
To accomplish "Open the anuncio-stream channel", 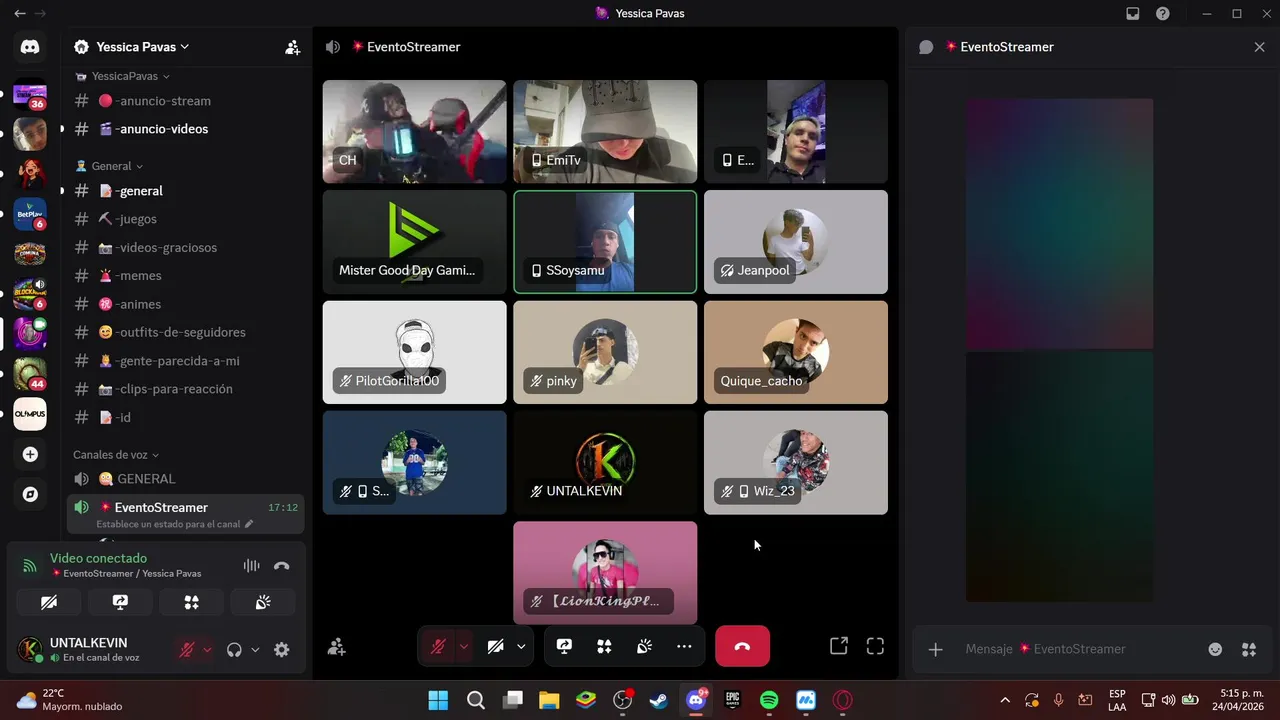I will pyautogui.click(x=185, y=101).
